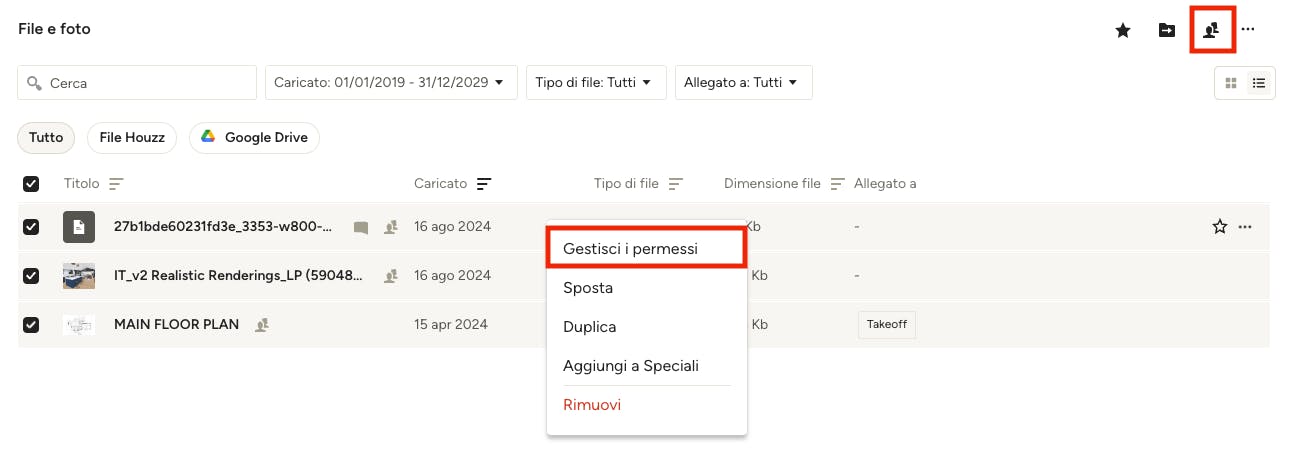Uncheck the IT_v2 Realistic Renderings file
The image size is (1293, 462).
pyautogui.click(x=31, y=275)
